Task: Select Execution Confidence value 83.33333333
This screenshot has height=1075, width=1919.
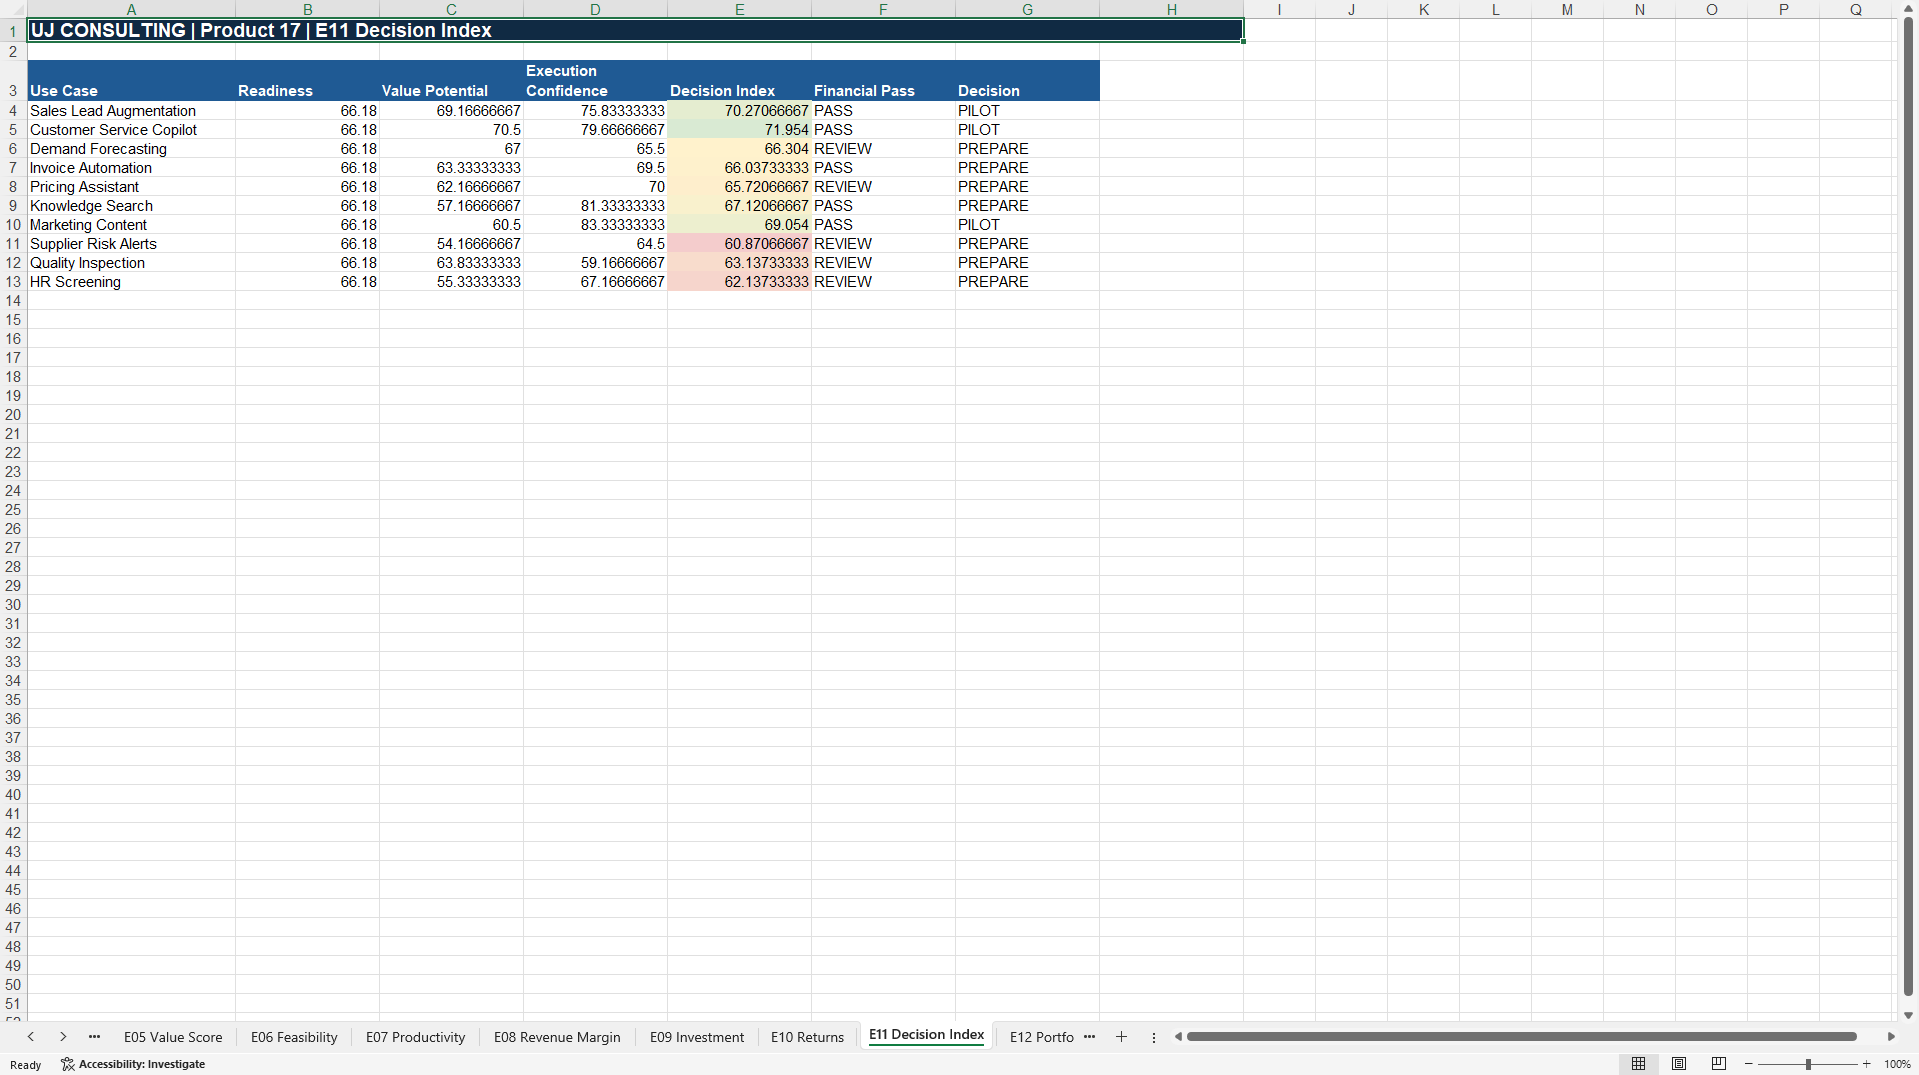Action: 595,225
